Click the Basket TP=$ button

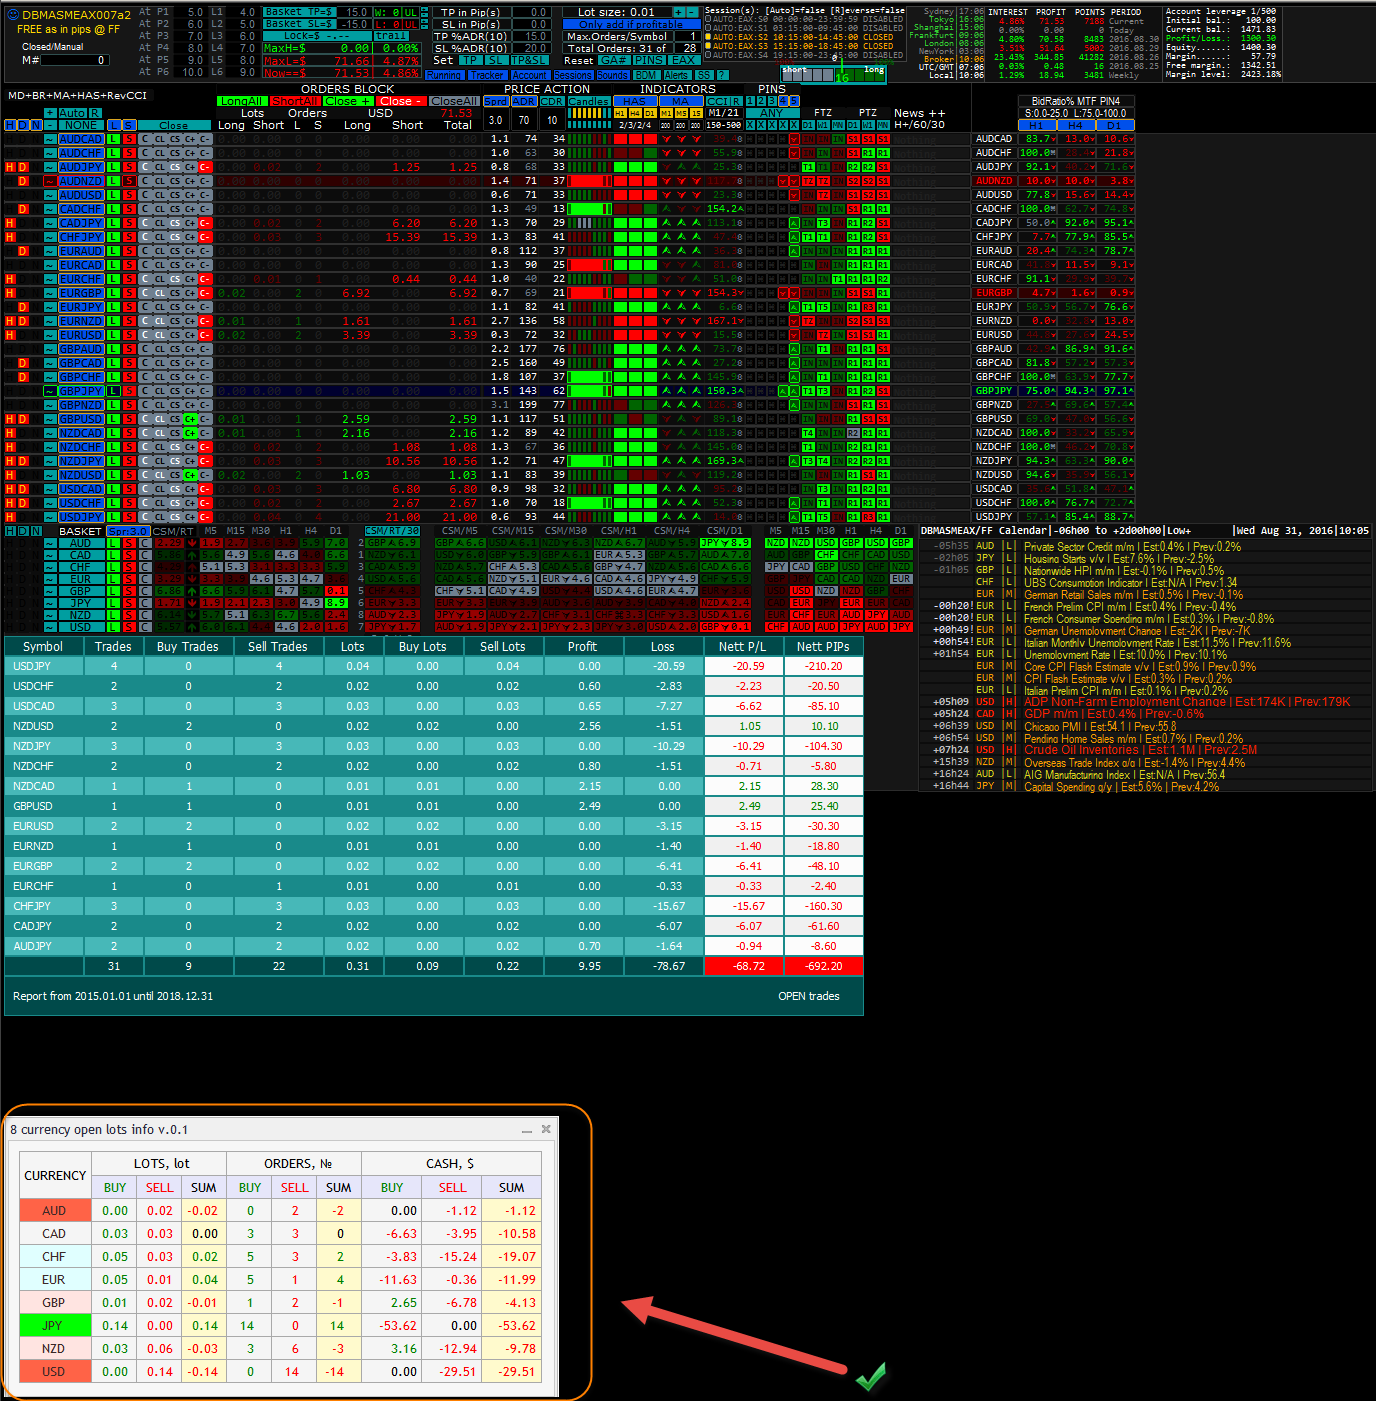pyautogui.click(x=299, y=12)
